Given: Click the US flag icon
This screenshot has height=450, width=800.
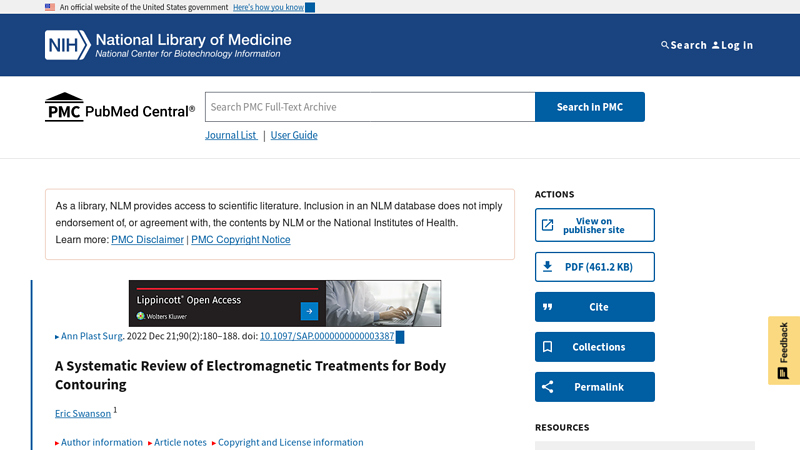Looking at the screenshot, I should pyautogui.click(x=49, y=7).
